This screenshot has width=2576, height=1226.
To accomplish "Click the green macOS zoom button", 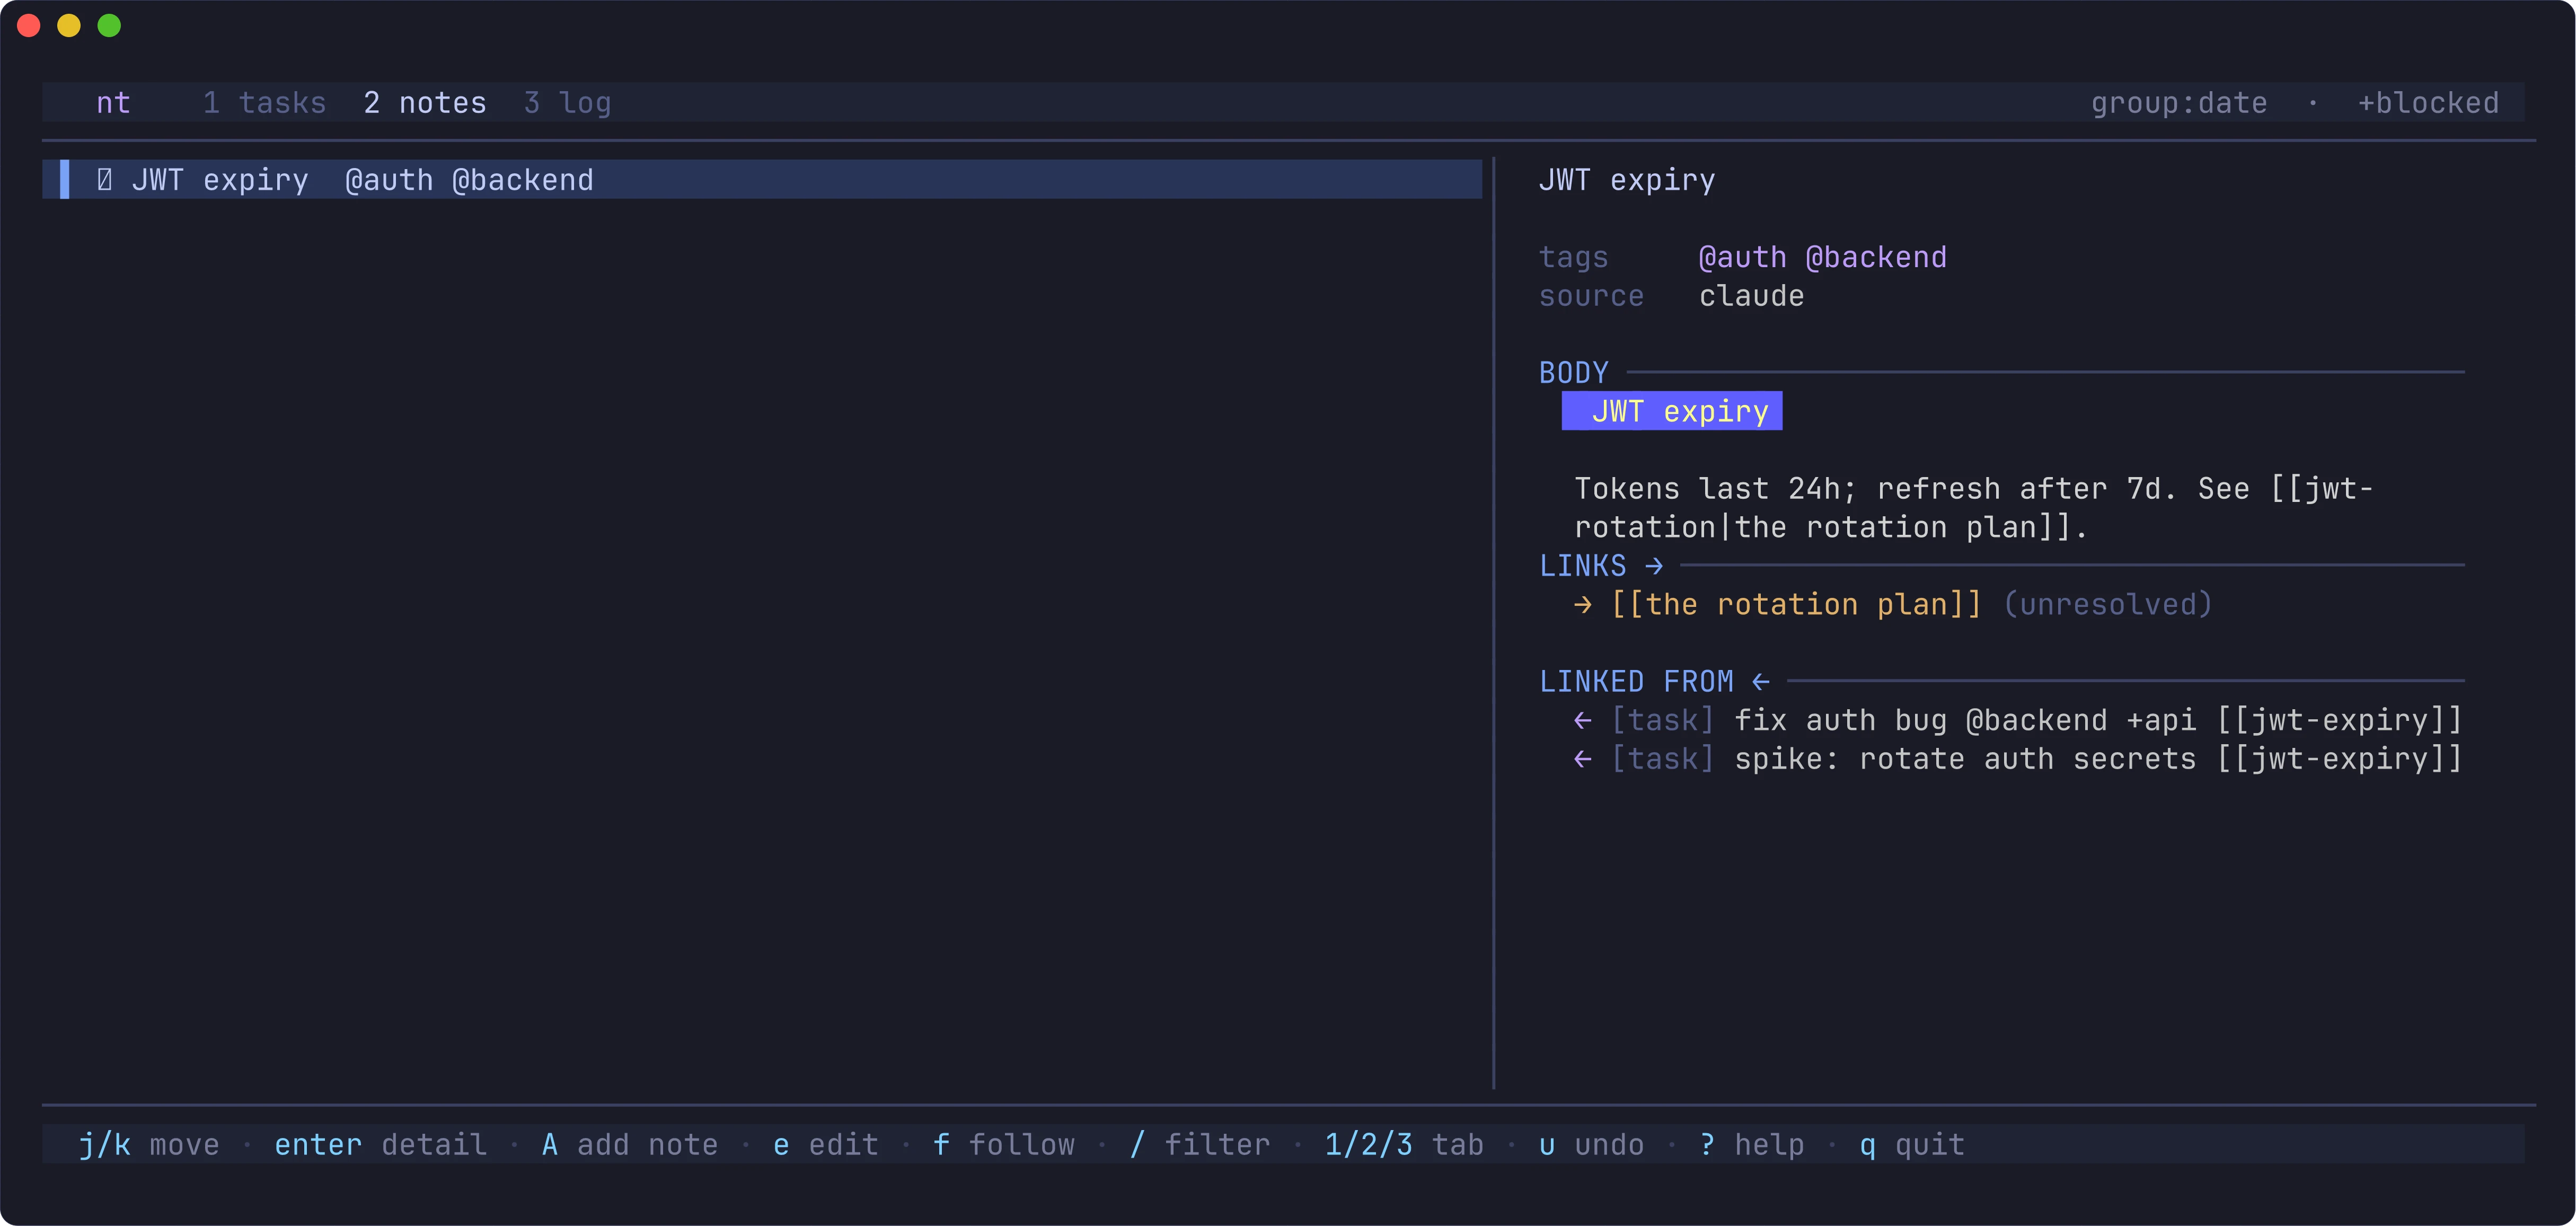I will 109,26.
